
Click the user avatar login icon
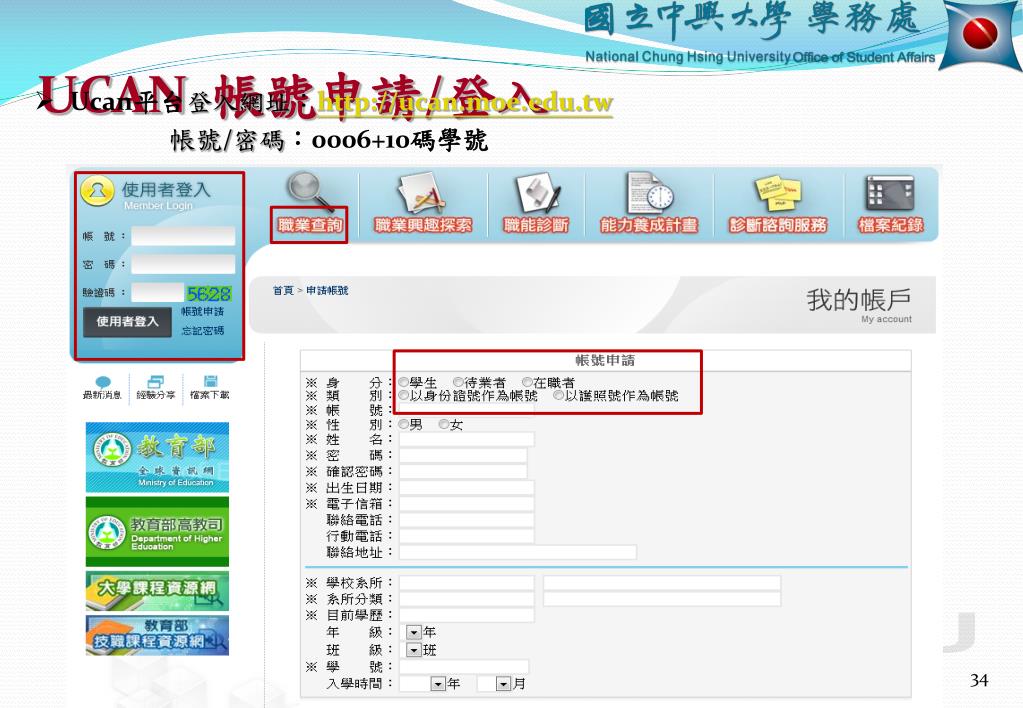point(97,191)
